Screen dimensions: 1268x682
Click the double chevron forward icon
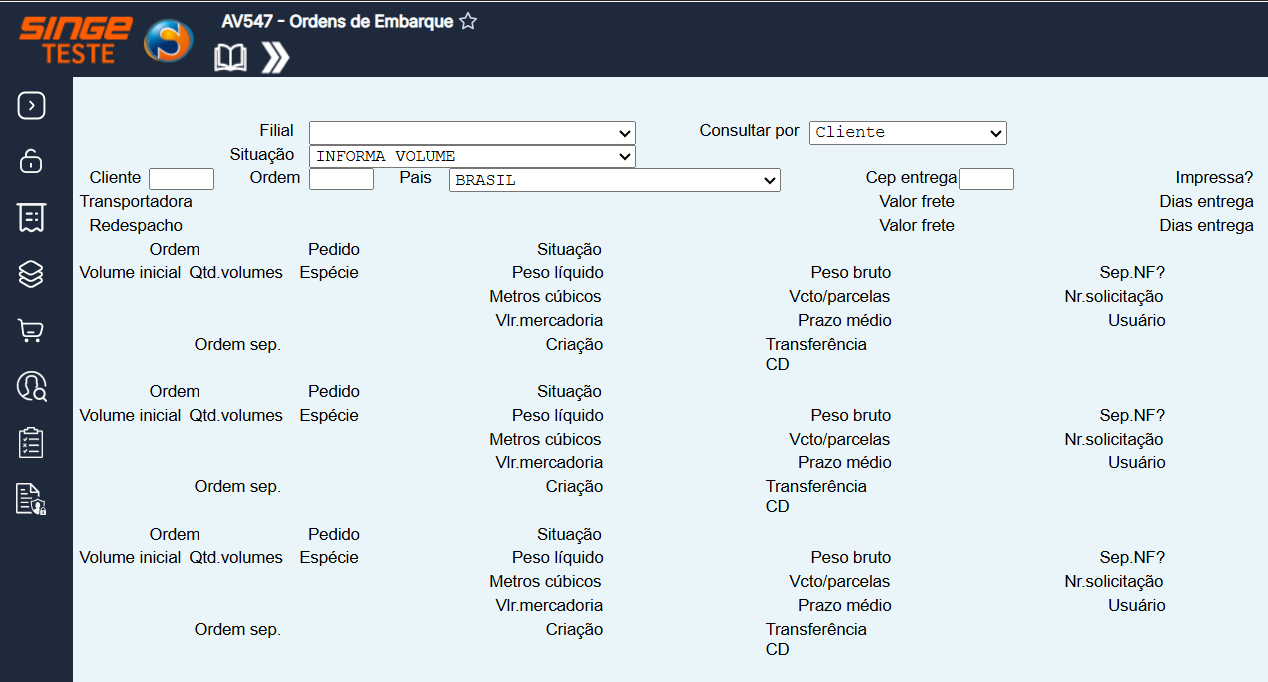pos(275,58)
